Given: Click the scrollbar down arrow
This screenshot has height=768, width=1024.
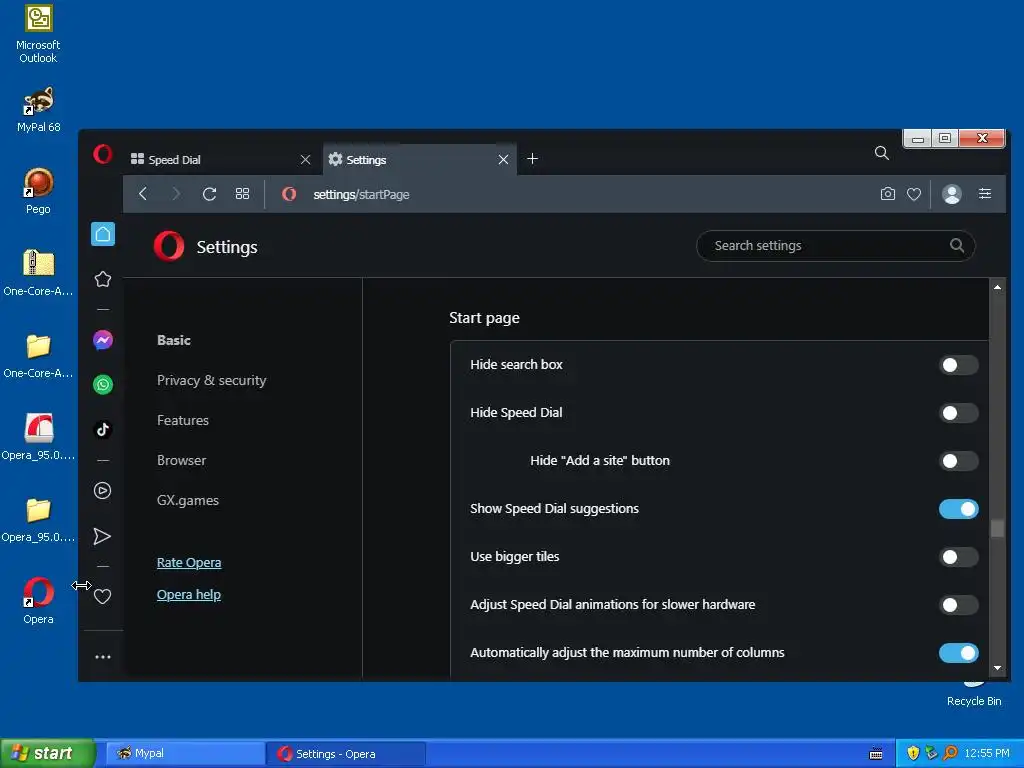Looking at the screenshot, I should (x=997, y=668).
